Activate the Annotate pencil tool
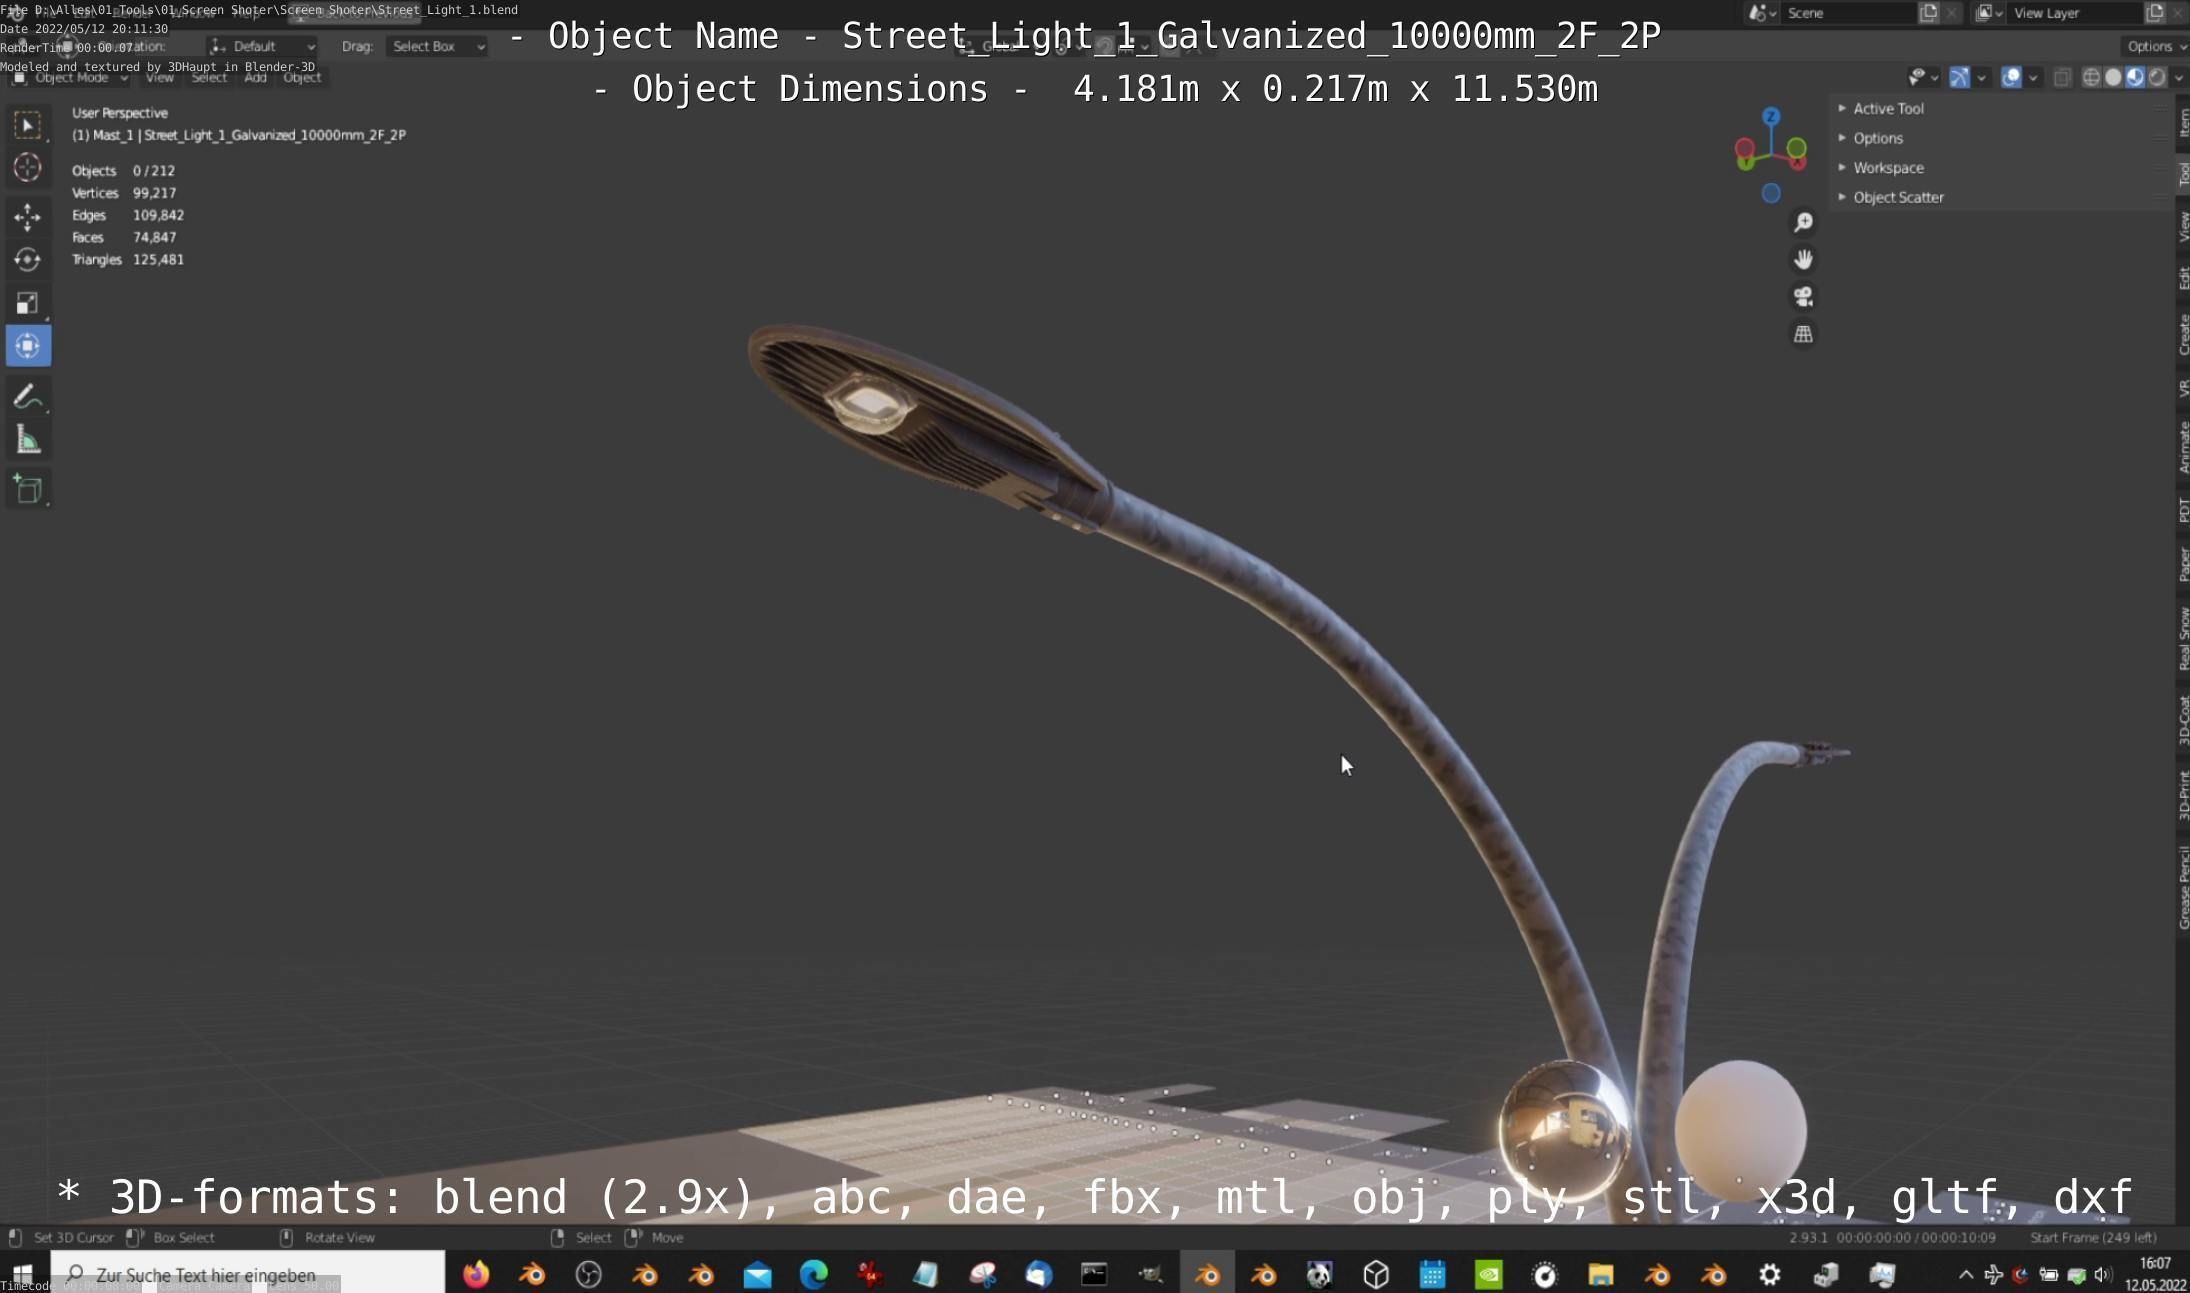 [27, 397]
